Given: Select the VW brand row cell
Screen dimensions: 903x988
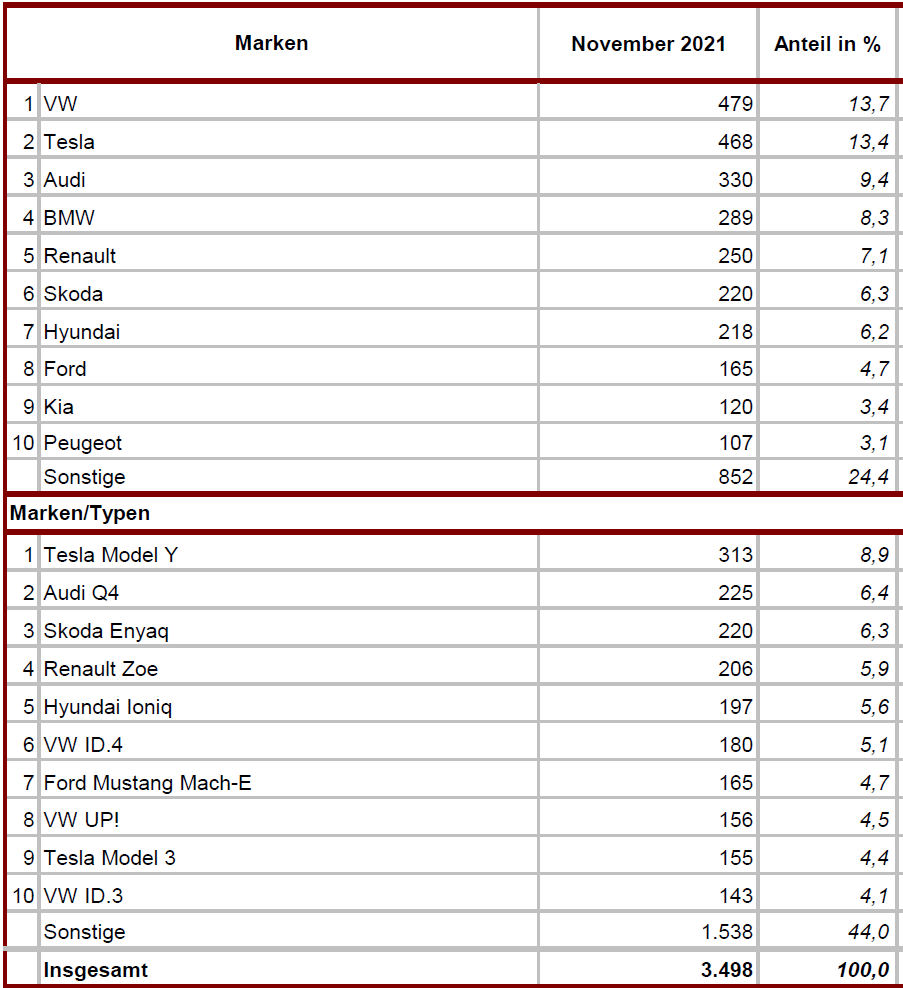Looking at the screenshot, I should pyautogui.click(x=289, y=103).
